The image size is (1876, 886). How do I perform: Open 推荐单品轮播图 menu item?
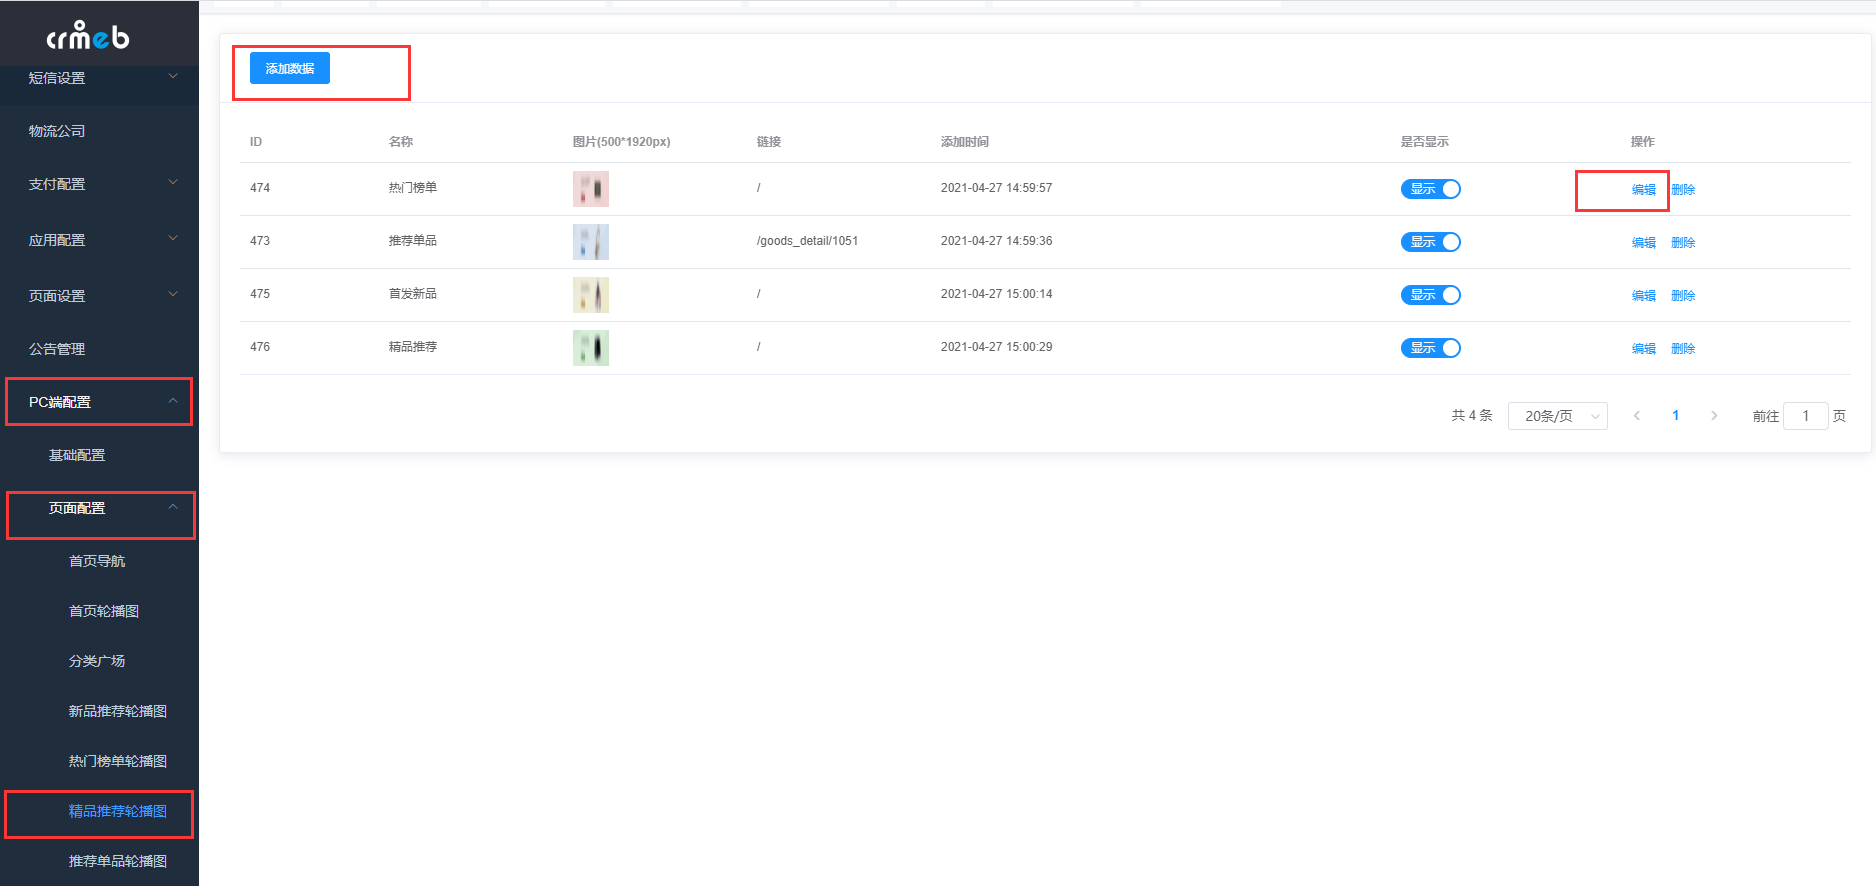[99, 861]
